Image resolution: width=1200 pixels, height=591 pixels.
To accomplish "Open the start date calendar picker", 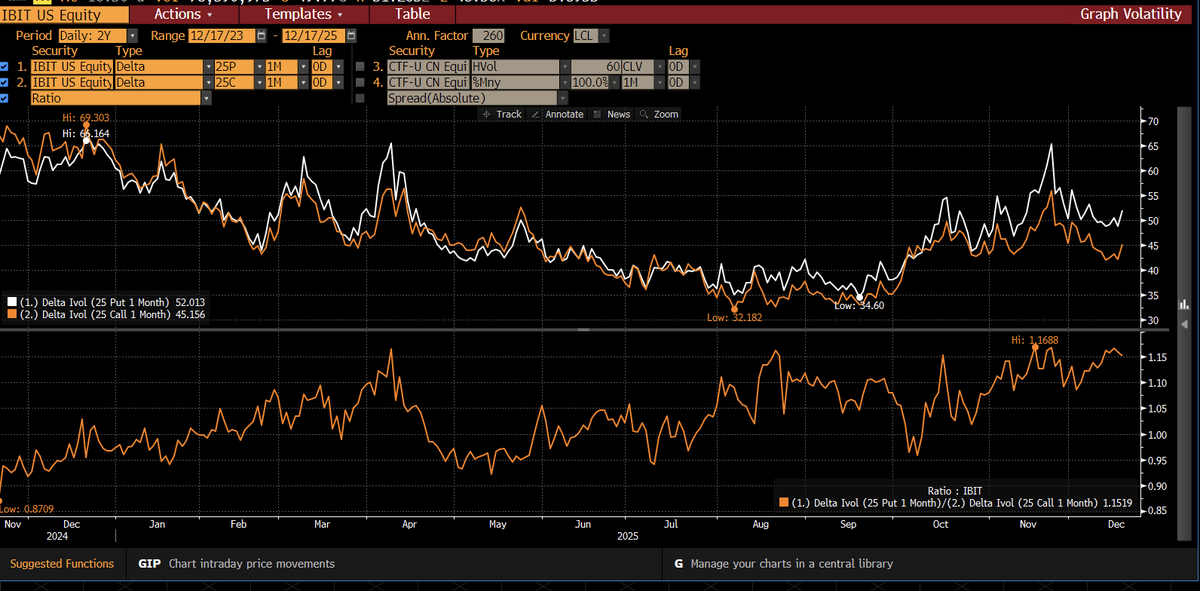I will [262, 36].
